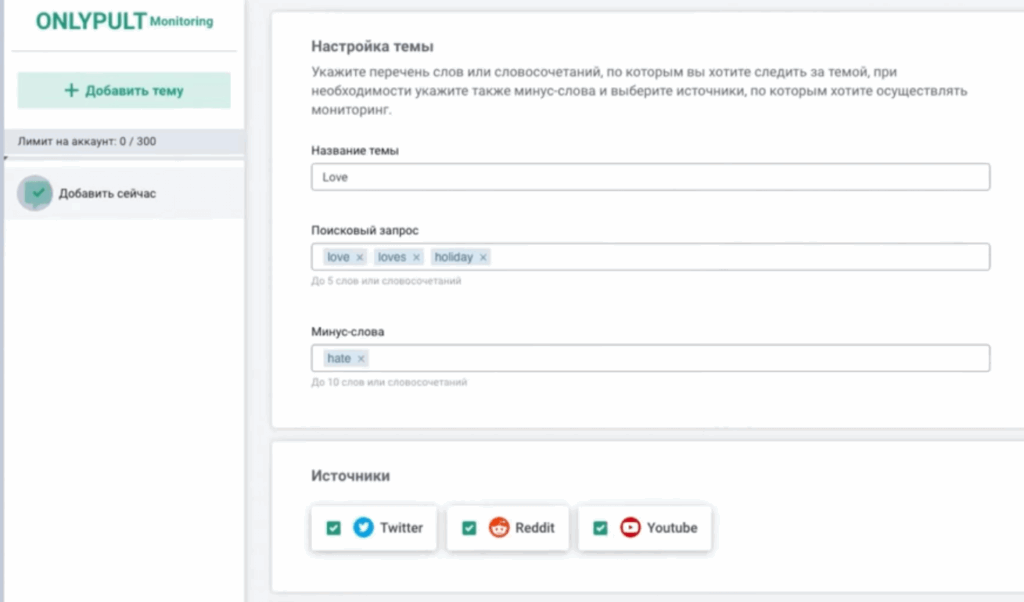Click the ONLYPULT Monitoring logo
This screenshot has height=602, width=1024.
pos(124,22)
